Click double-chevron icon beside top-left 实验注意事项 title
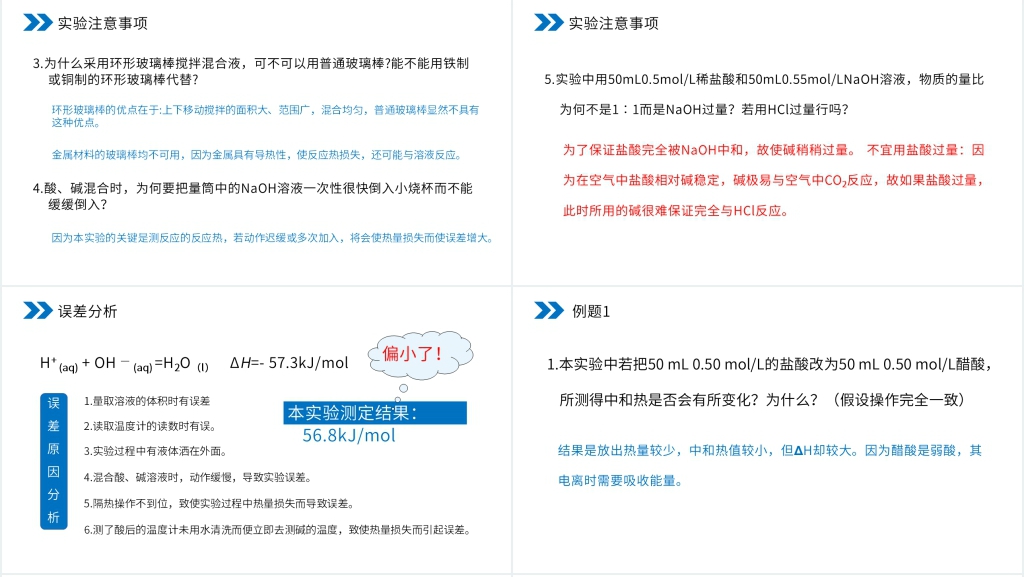The image size is (1024, 577). 38,23
